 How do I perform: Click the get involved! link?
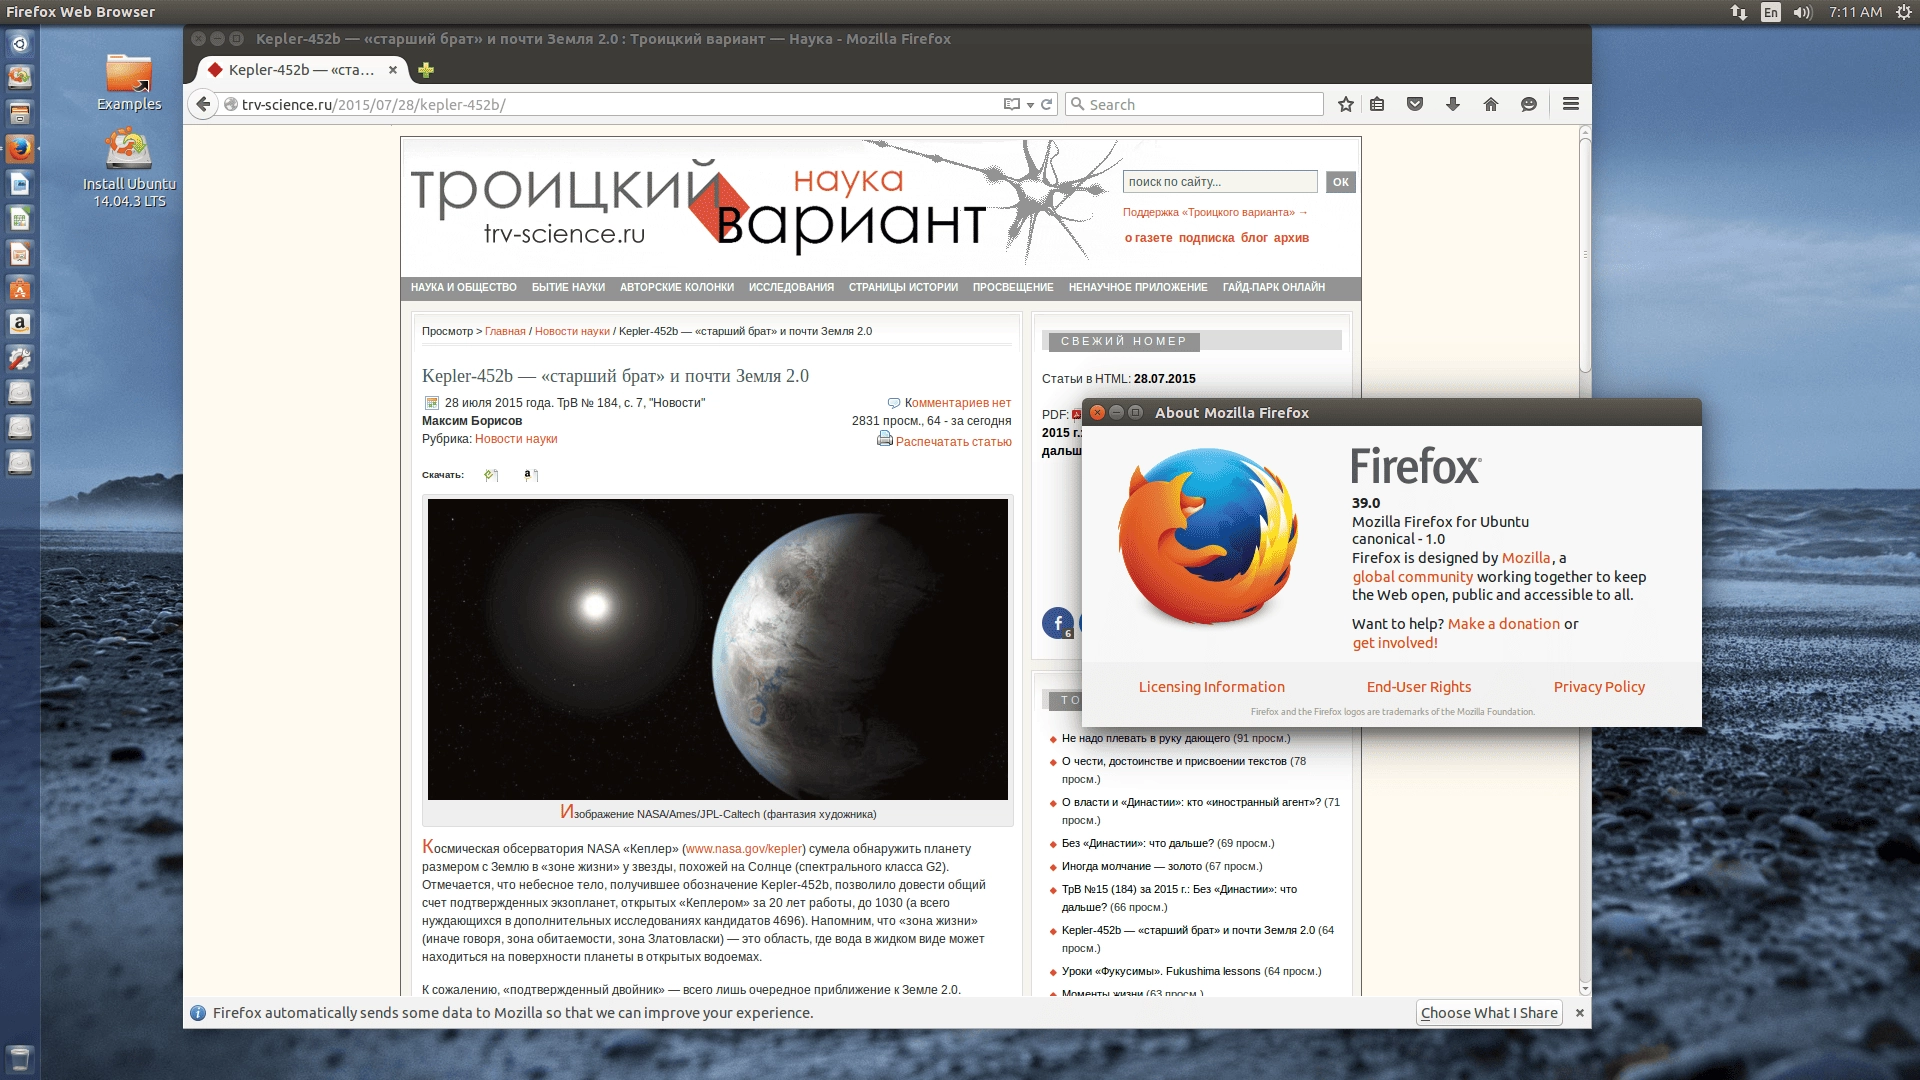click(1395, 643)
